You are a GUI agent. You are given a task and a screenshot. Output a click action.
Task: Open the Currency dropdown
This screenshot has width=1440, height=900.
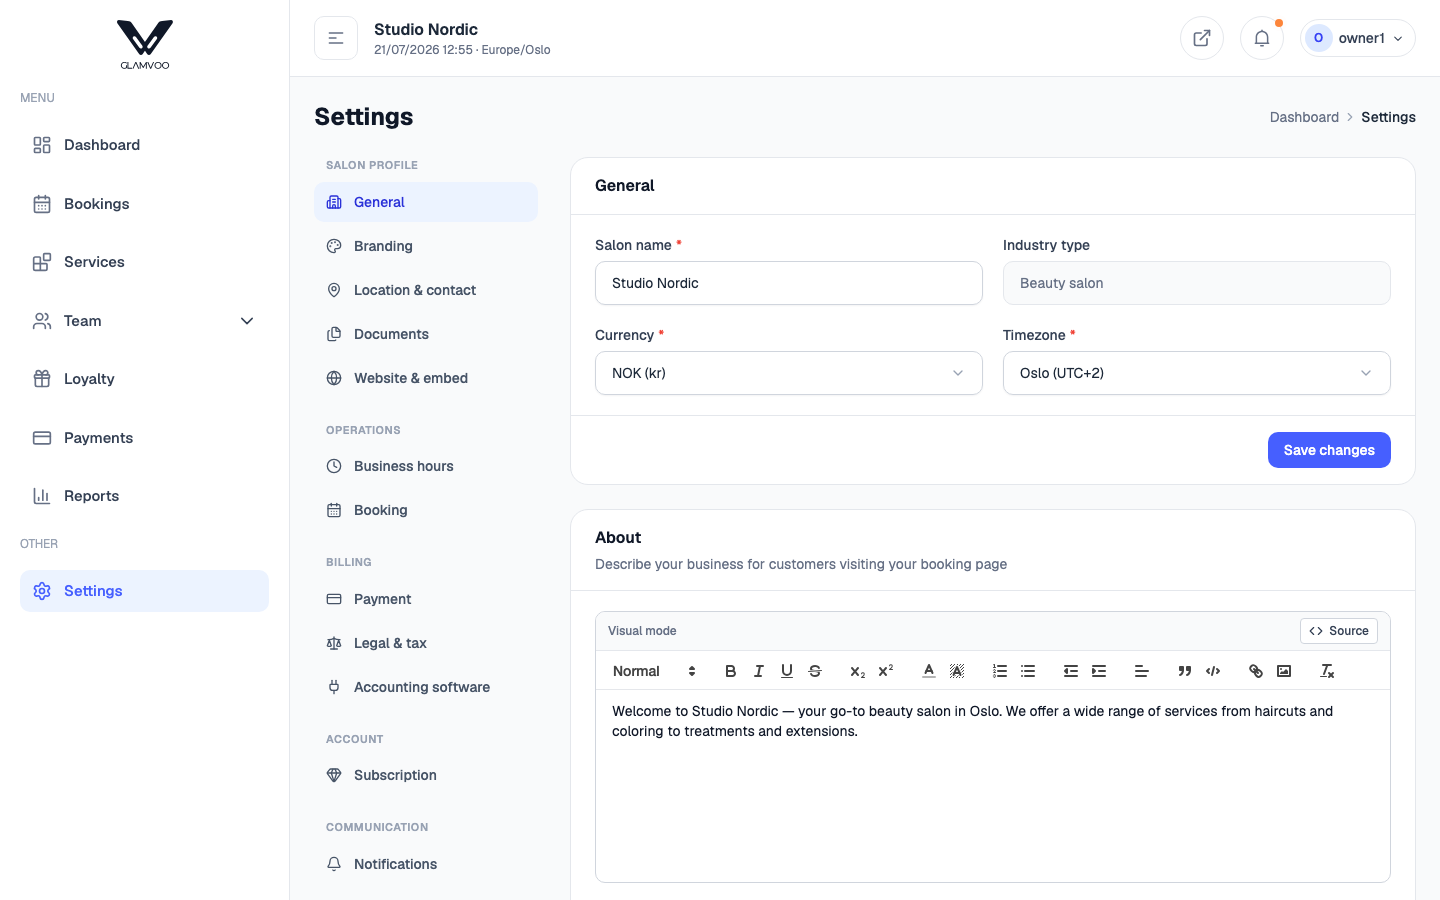789,373
